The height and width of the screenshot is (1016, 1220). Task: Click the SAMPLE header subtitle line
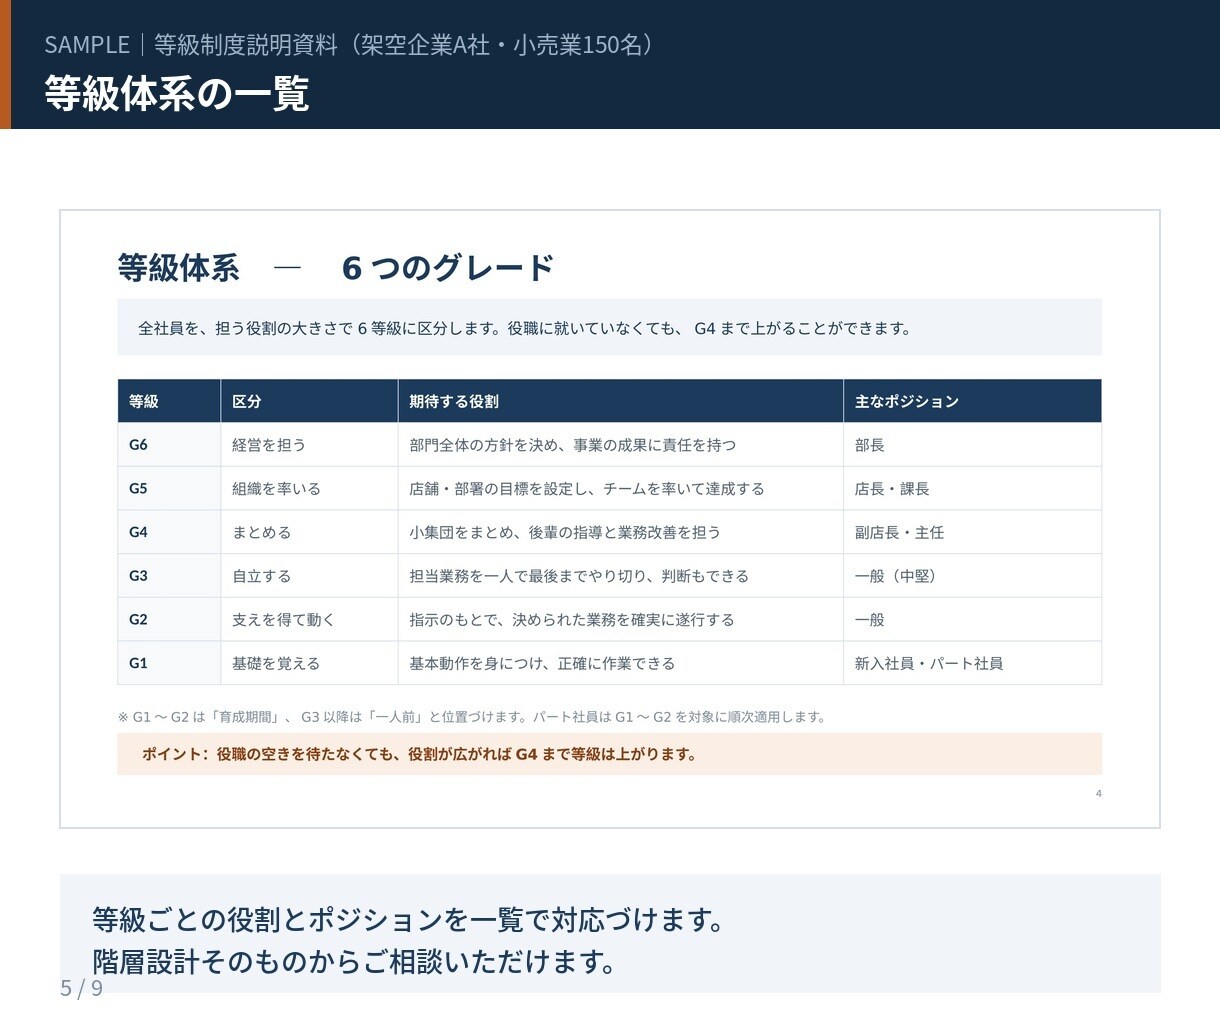[x=350, y=44]
